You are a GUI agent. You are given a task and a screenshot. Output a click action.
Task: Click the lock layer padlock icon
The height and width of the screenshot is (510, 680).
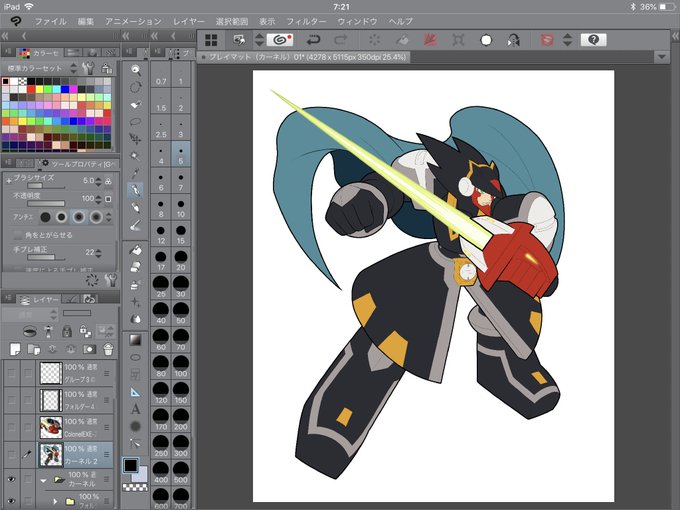tap(67, 332)
